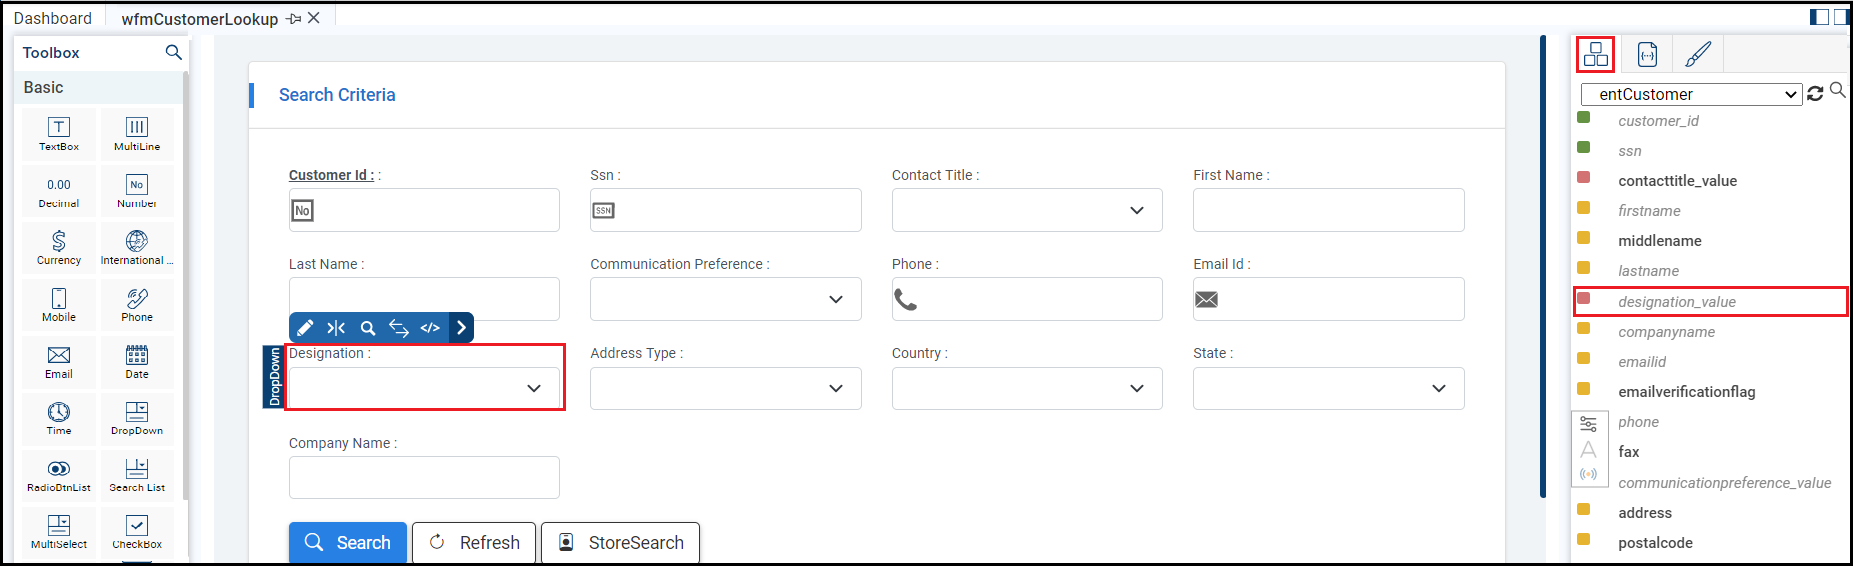Screen dimensions: 1853x567
Task: Click the broadcast signal icon in right panel
Action: 1588,474
